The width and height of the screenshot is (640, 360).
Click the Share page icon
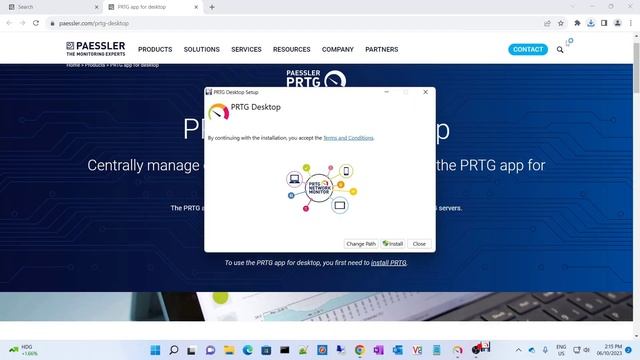click(x=547, y=23)
